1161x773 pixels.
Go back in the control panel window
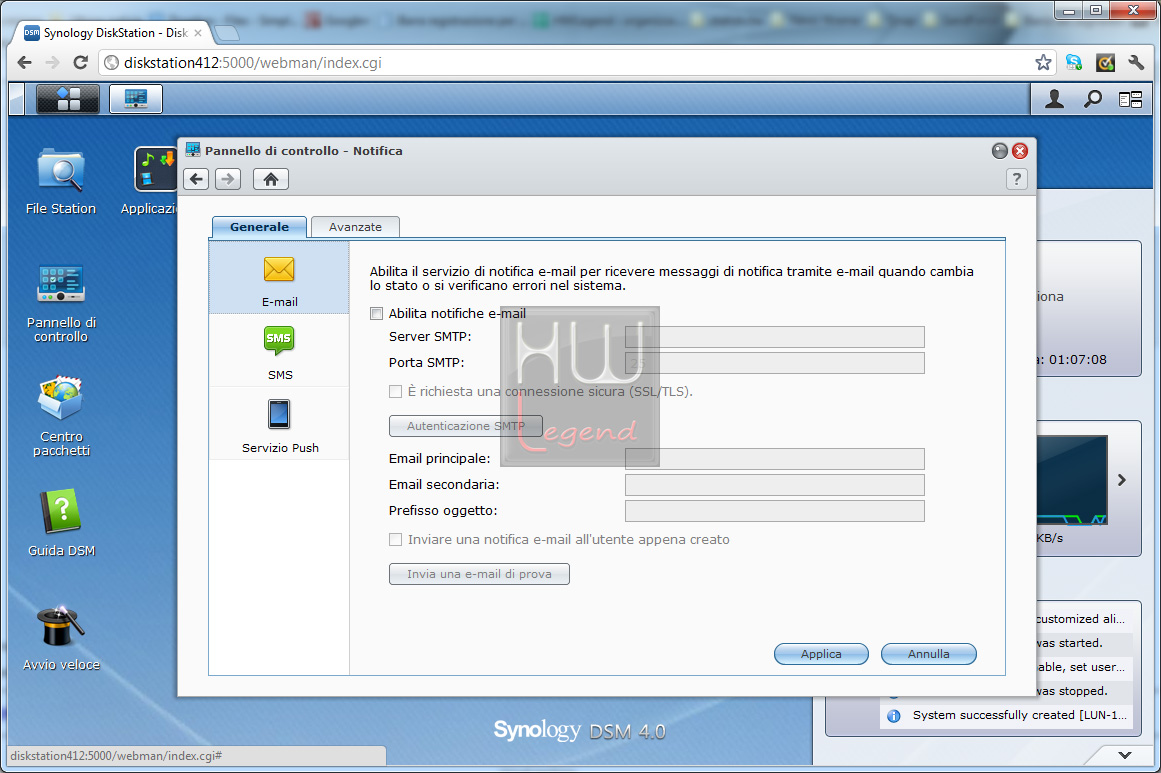pos(196,179)
